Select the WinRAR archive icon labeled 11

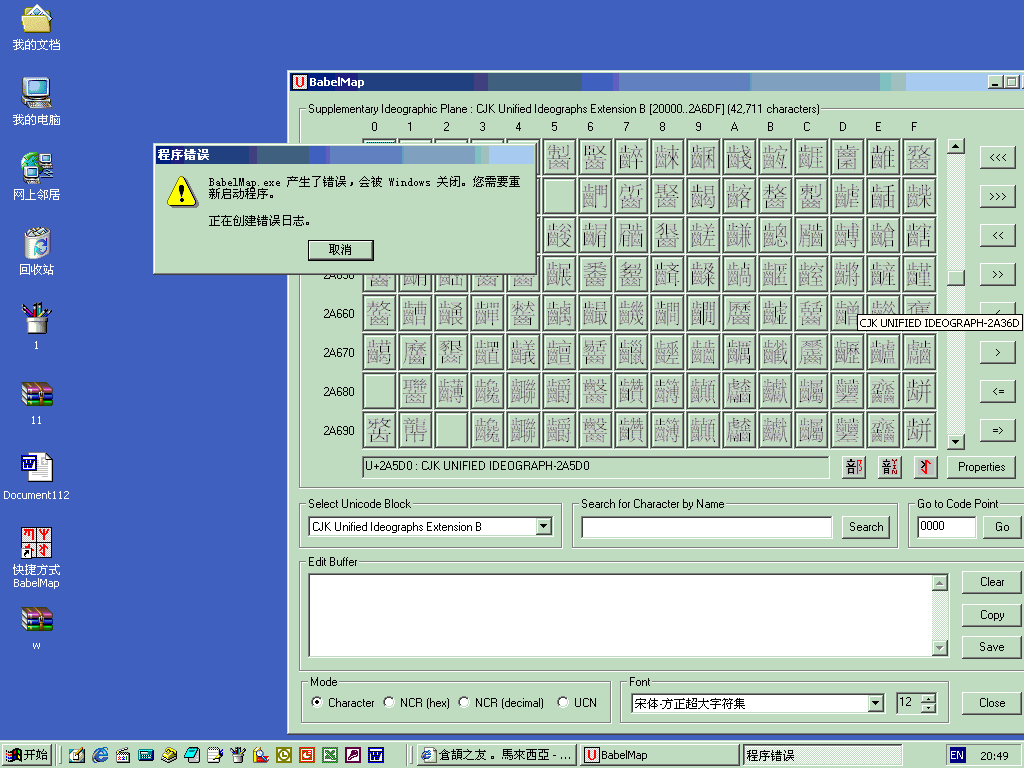click(37, 394)
